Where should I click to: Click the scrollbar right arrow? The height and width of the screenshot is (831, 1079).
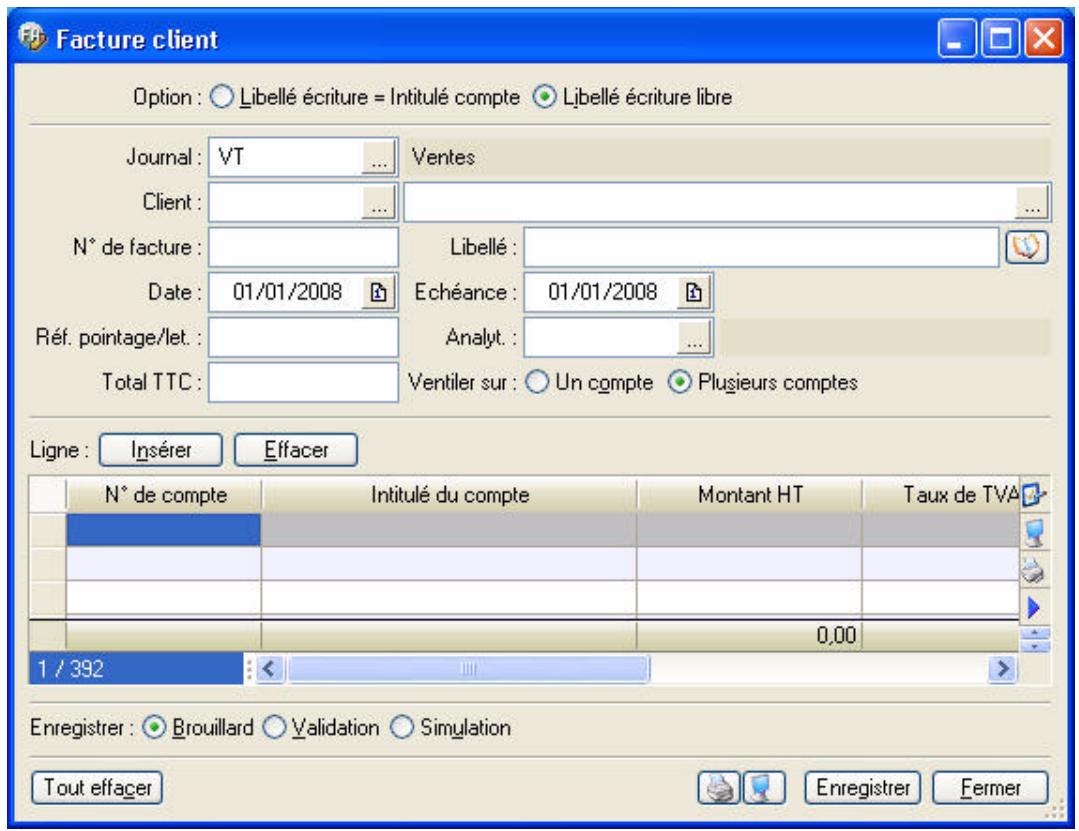[x=1003, y=669]
